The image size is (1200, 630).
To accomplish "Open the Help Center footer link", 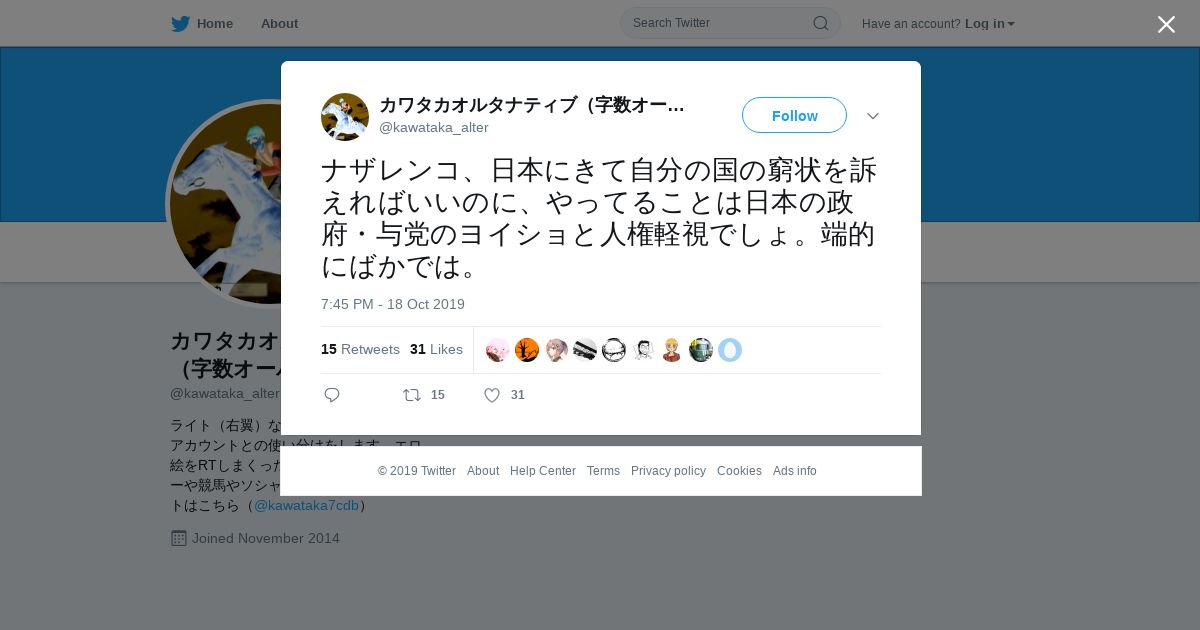I will click(543, 471).
